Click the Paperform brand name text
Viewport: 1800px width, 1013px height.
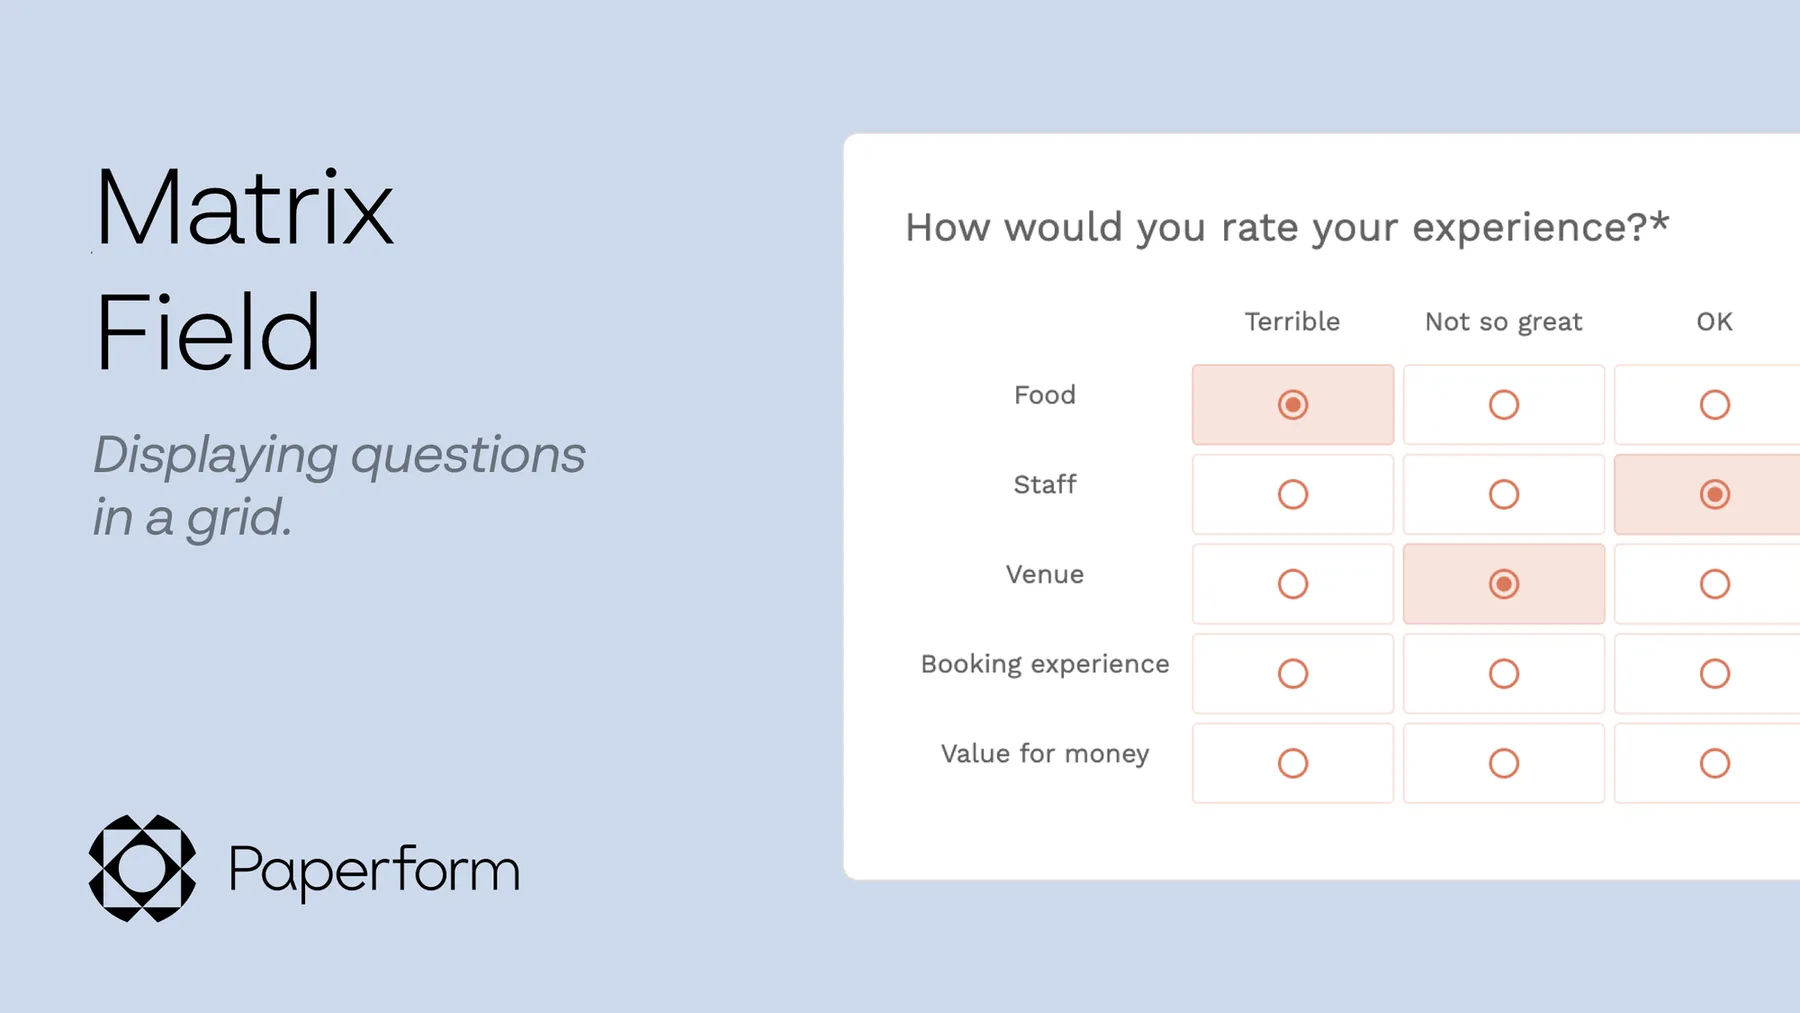coord(374,870)
